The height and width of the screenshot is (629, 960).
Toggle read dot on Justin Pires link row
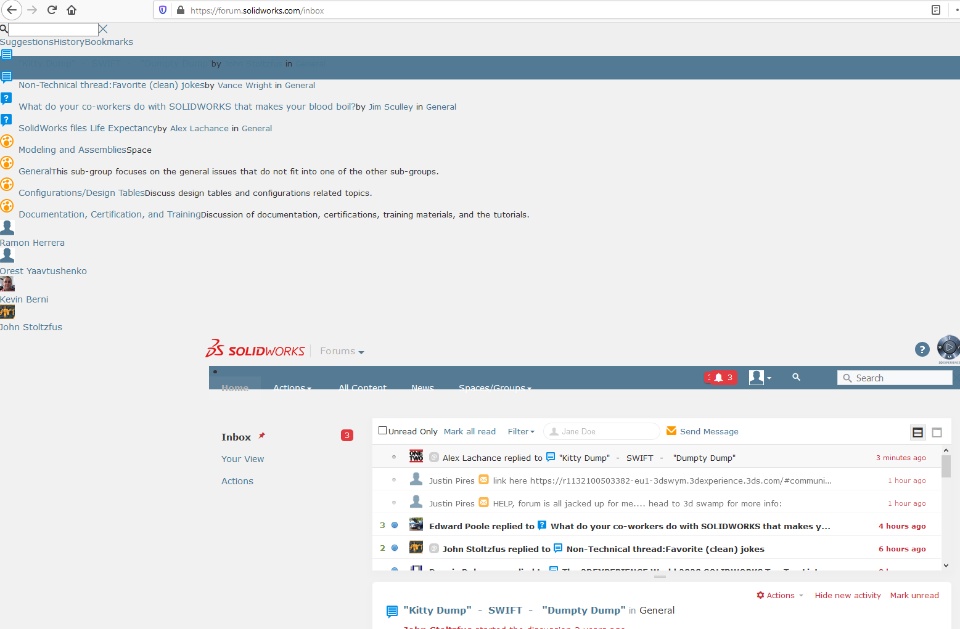394,480
